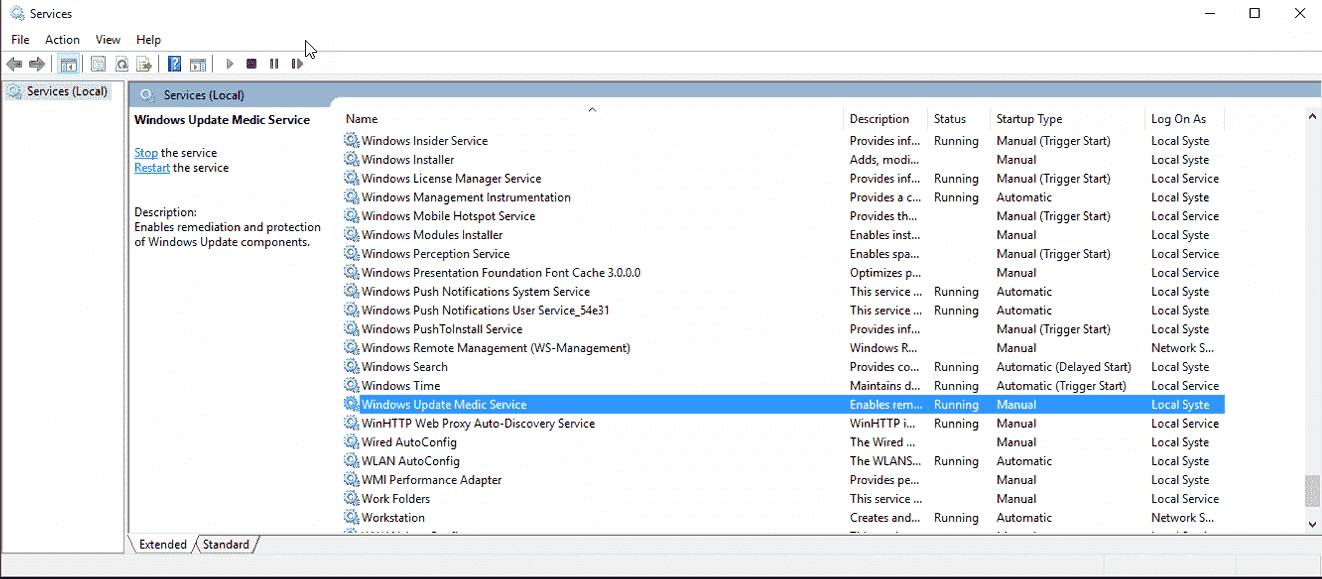Click the Forward arrow toolbar icon

tap(37, 64)
